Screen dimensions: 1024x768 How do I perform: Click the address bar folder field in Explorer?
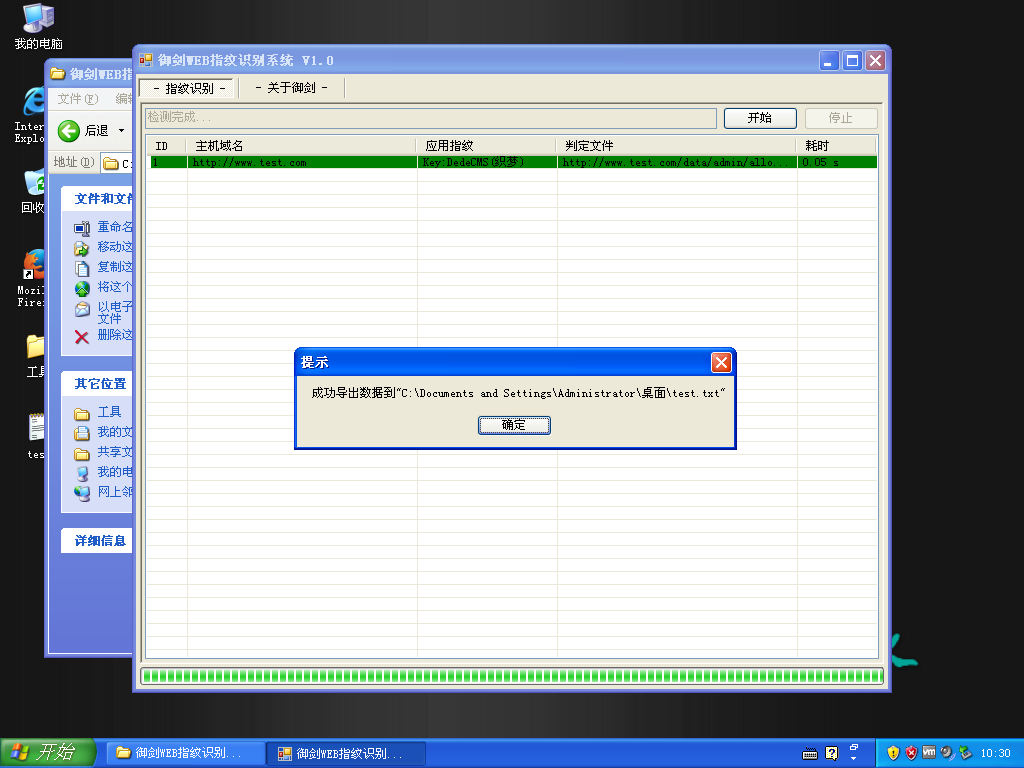pos(117,163)
